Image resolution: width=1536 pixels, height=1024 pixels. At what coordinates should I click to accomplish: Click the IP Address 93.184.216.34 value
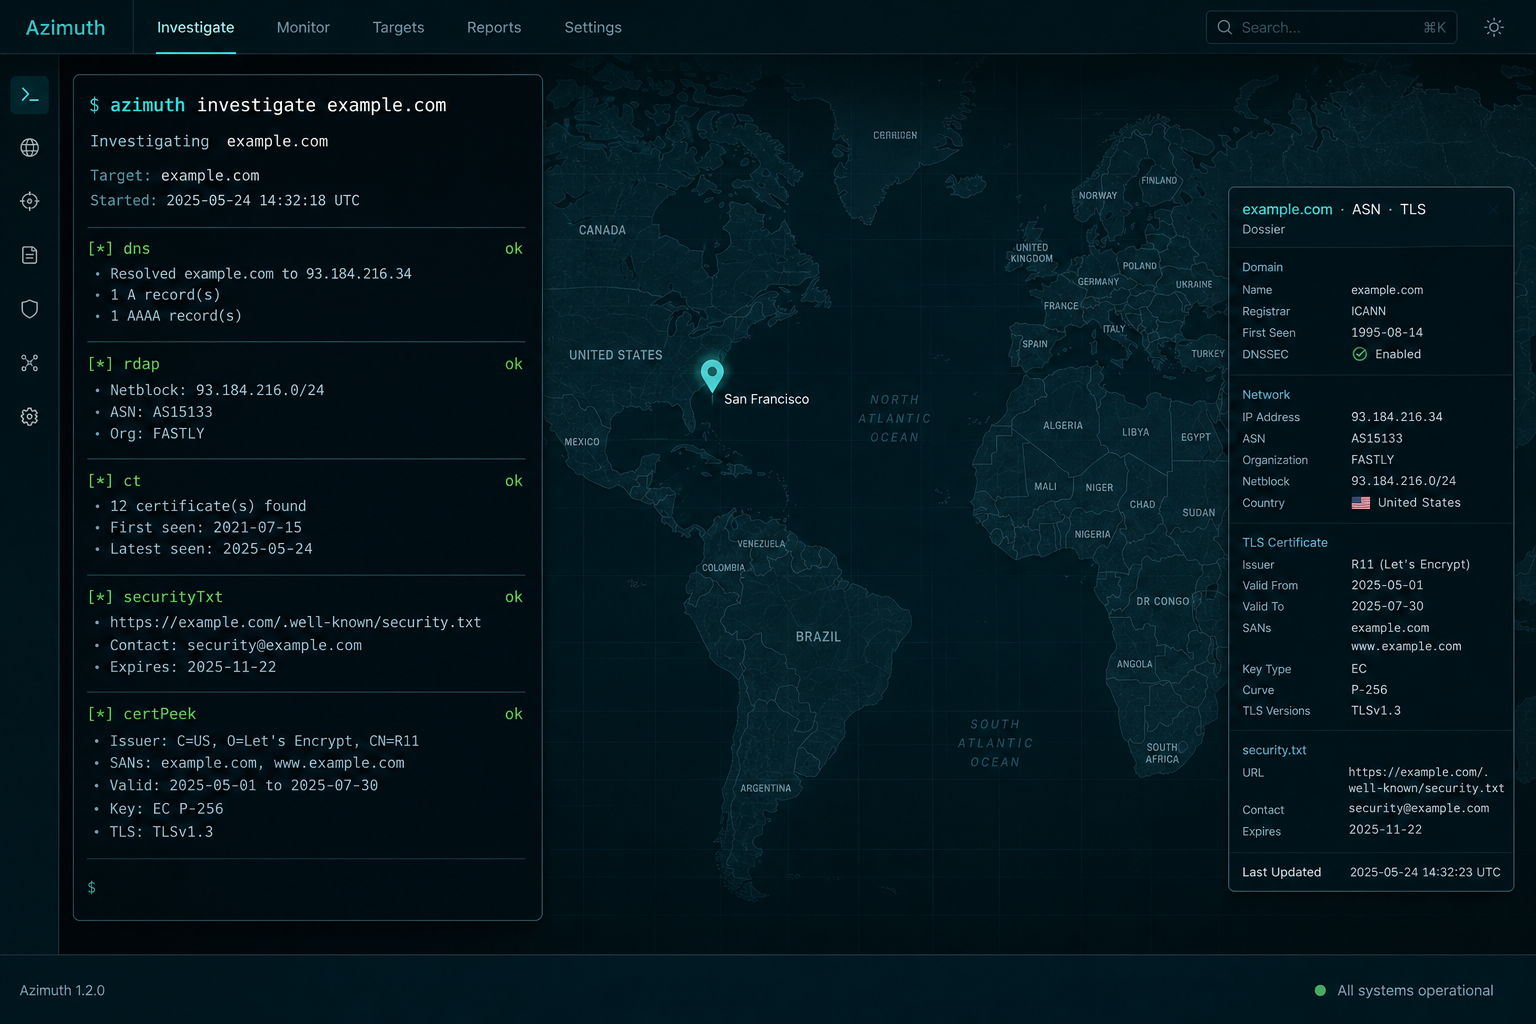point(1397,417)
